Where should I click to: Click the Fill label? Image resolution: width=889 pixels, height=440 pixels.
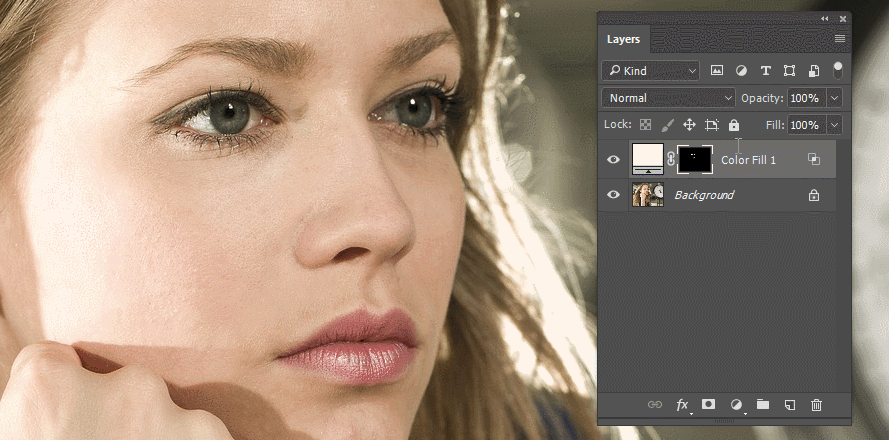point(775,125)
